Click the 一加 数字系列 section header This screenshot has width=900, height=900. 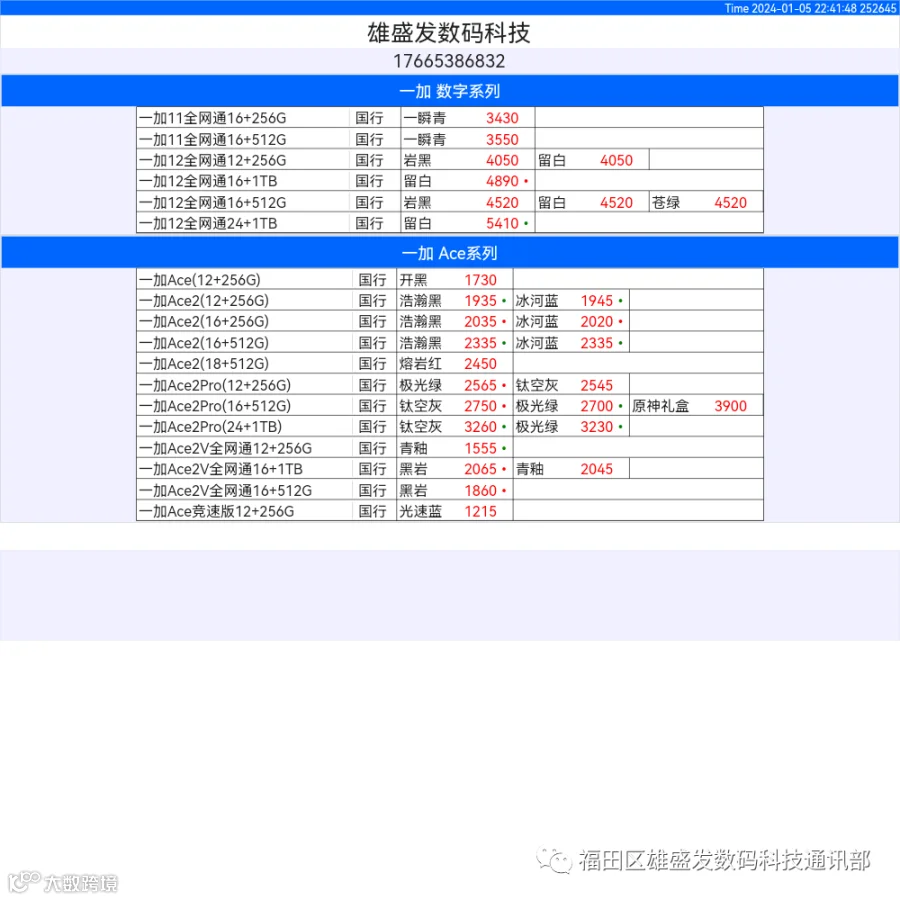[x=449, y=91]
